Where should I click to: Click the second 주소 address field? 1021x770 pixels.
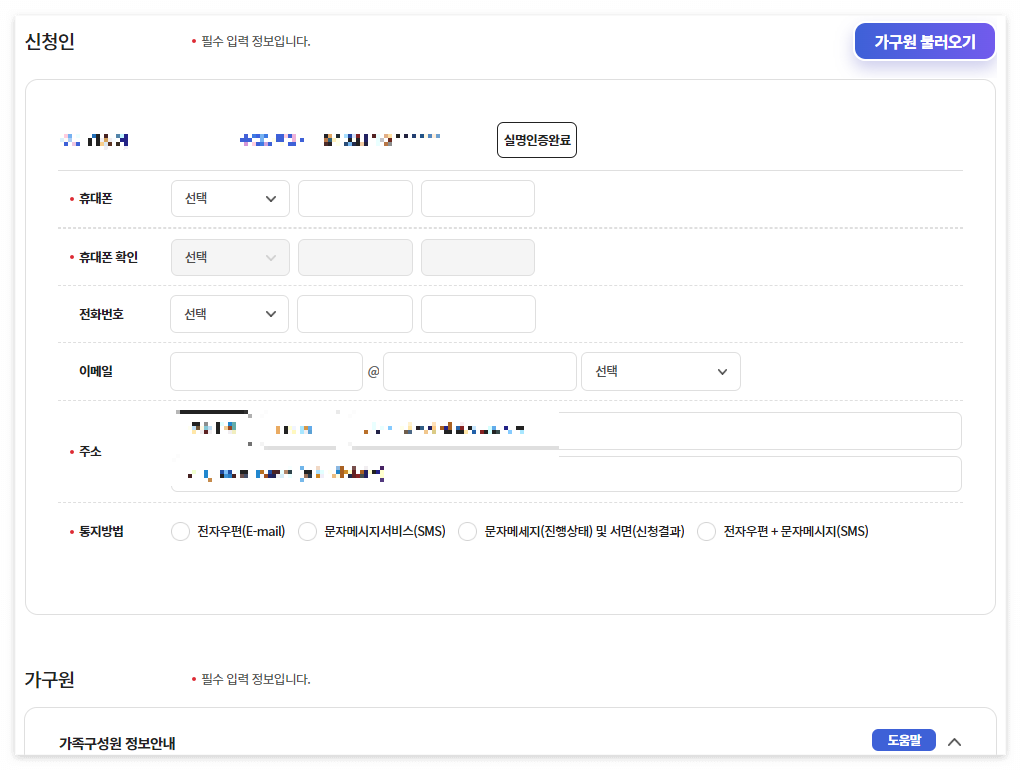tap(566, 472)
